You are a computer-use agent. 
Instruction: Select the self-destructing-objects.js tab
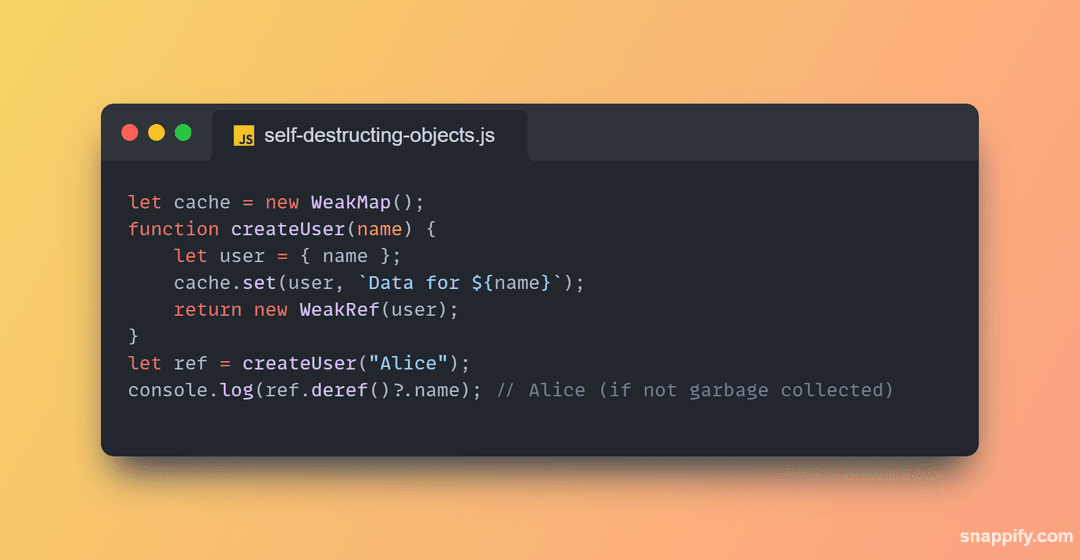[x=370, y=136]
